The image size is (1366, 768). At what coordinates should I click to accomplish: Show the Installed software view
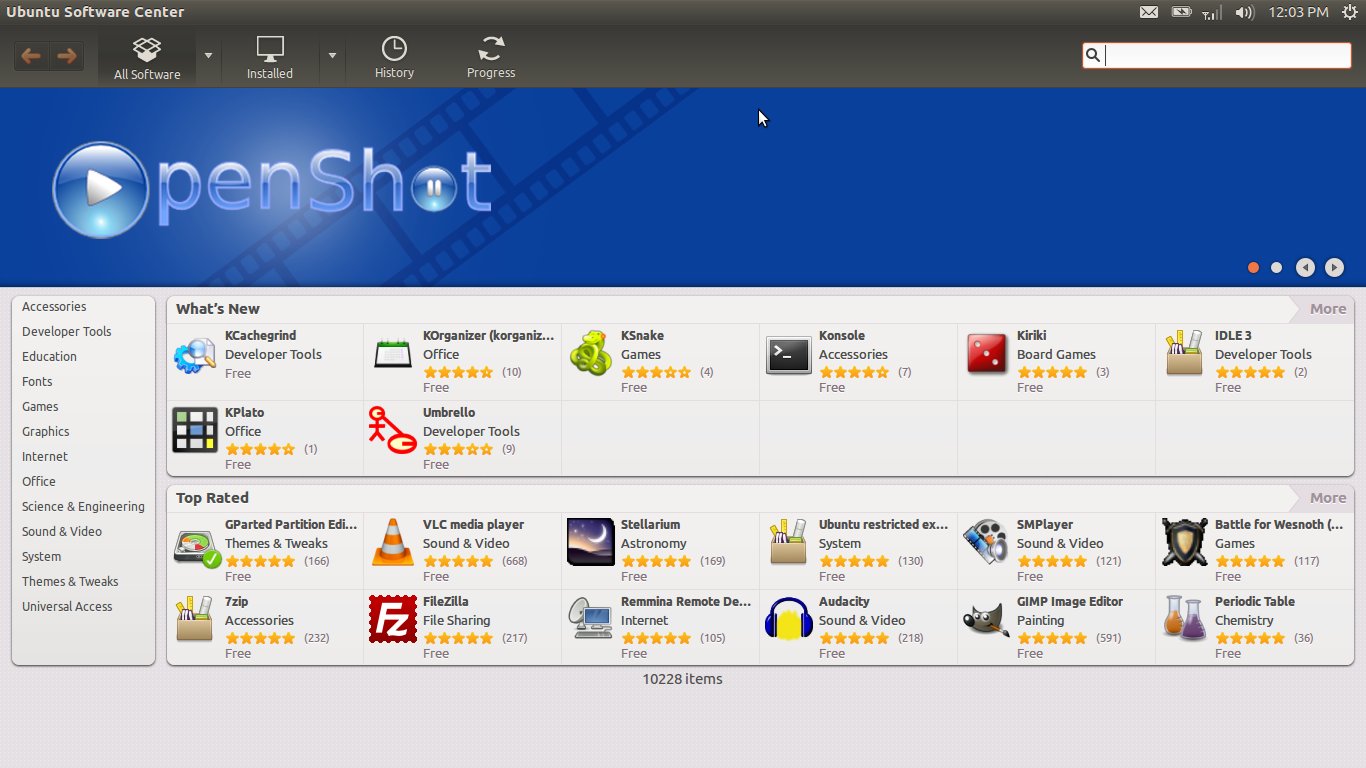click(x=270, y=58)
